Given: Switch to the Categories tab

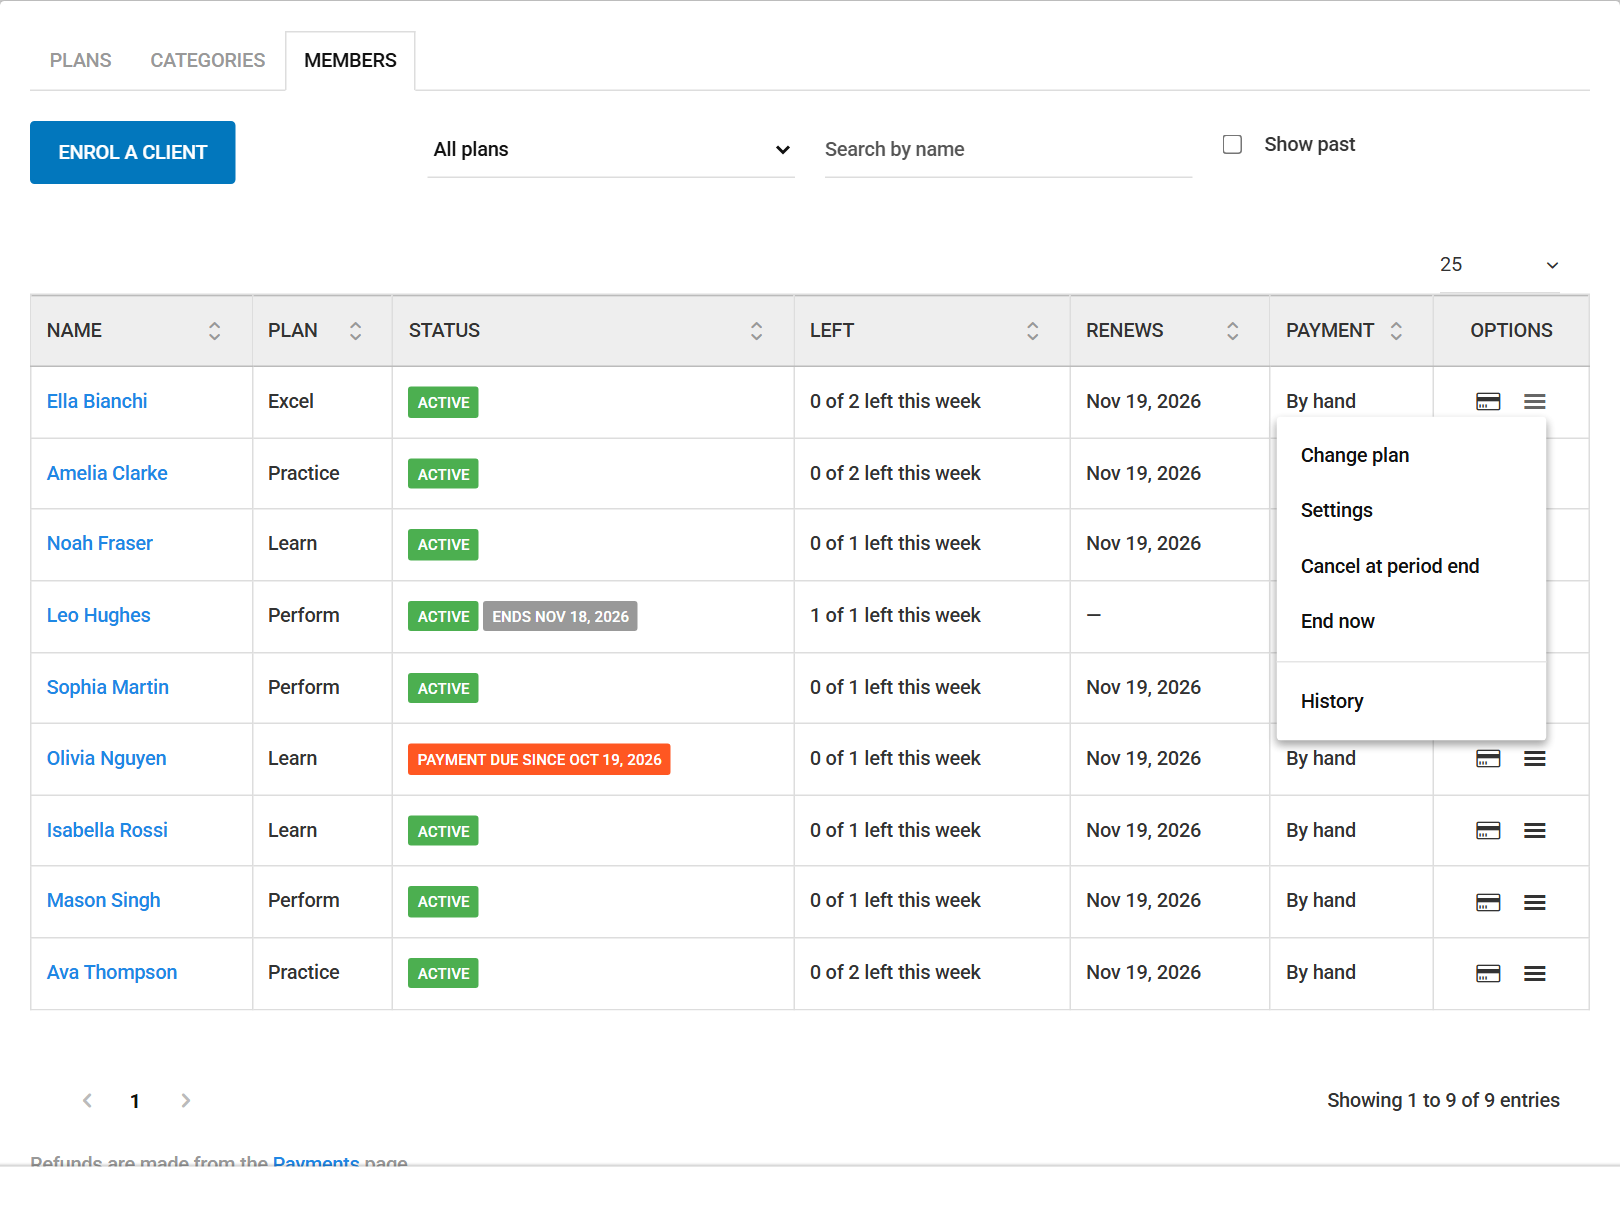Looking at the screenshot, I should click(208, 61).
